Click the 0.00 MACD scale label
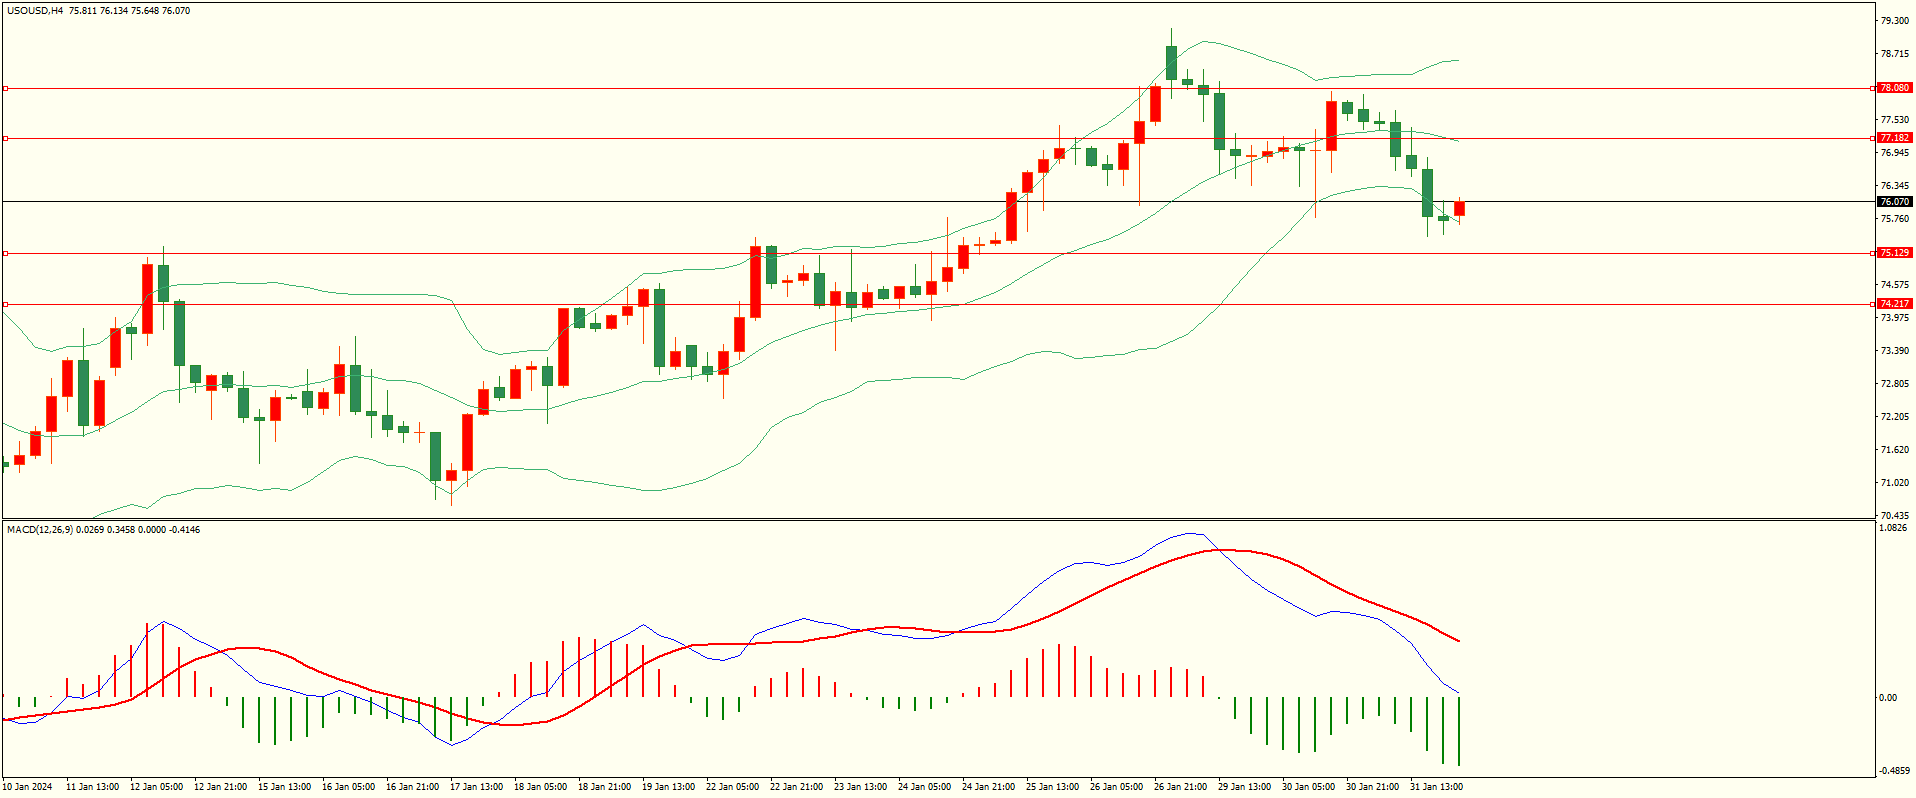The image size is (1916, 798). point(1888,698)
